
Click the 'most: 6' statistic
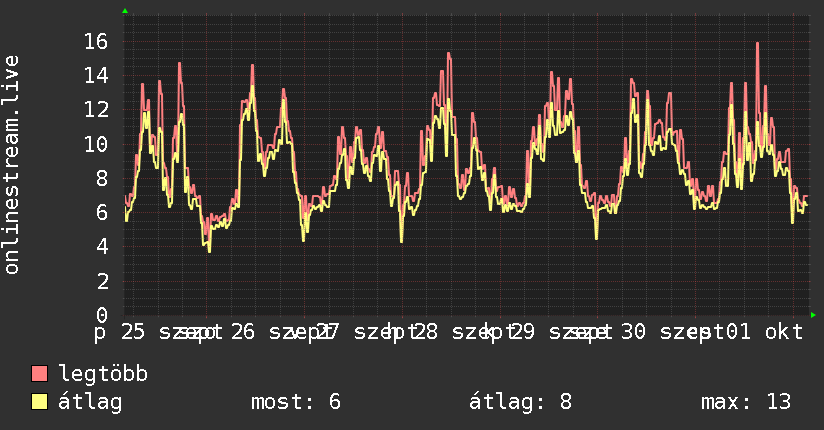pos(296,402)
